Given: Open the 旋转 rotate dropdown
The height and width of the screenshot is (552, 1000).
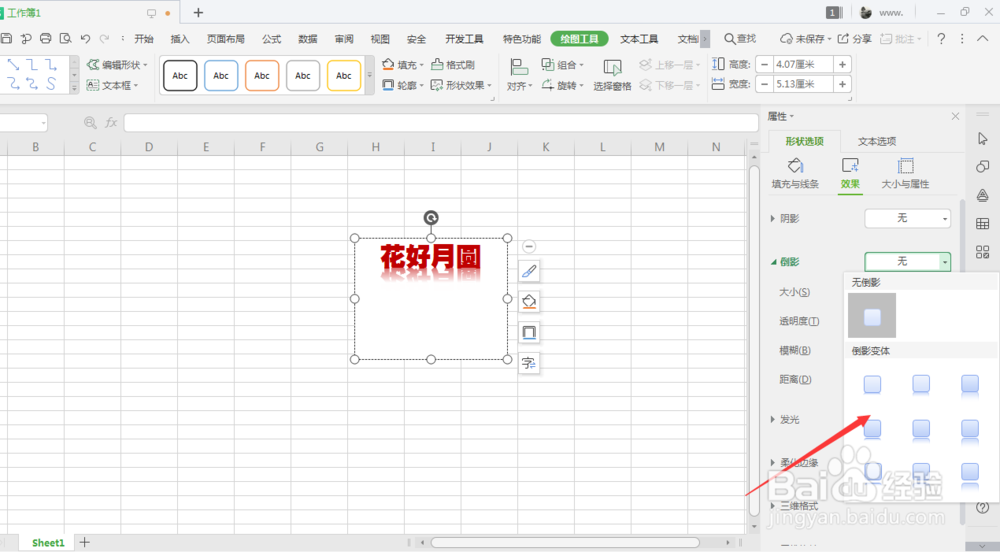Looking at the screenshot, I should coord(562,85).
